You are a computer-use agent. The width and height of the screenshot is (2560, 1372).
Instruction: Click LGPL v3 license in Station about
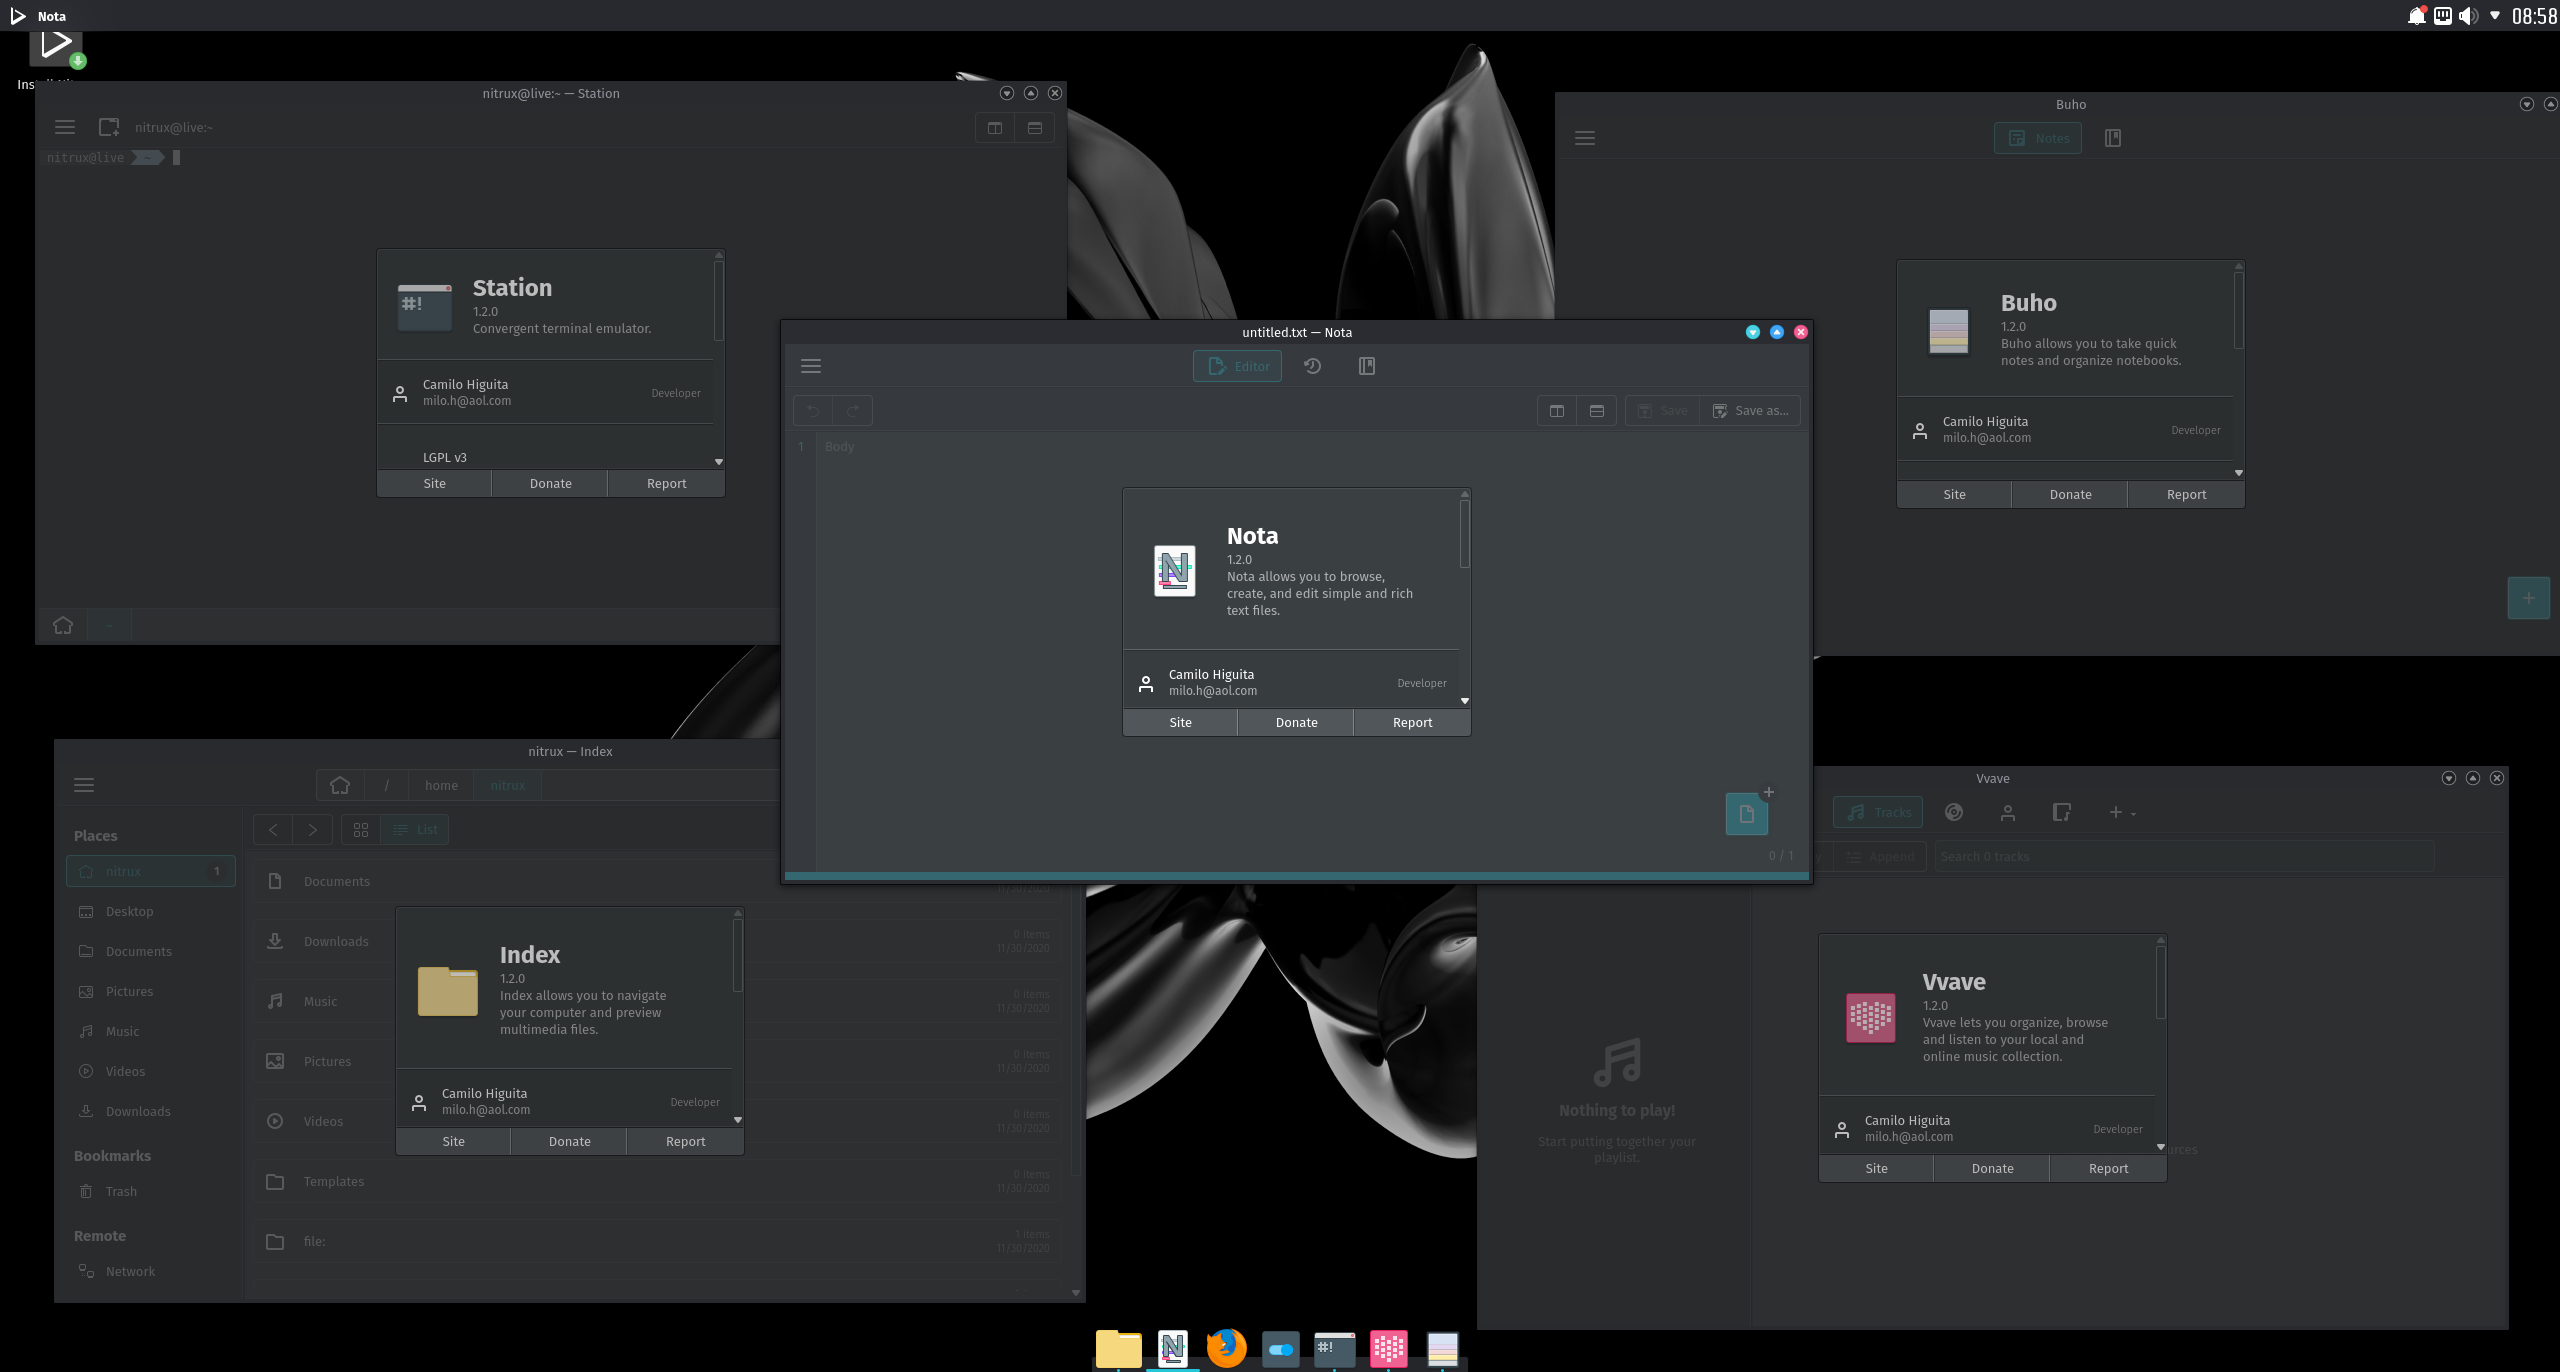[x=445, y=457]
